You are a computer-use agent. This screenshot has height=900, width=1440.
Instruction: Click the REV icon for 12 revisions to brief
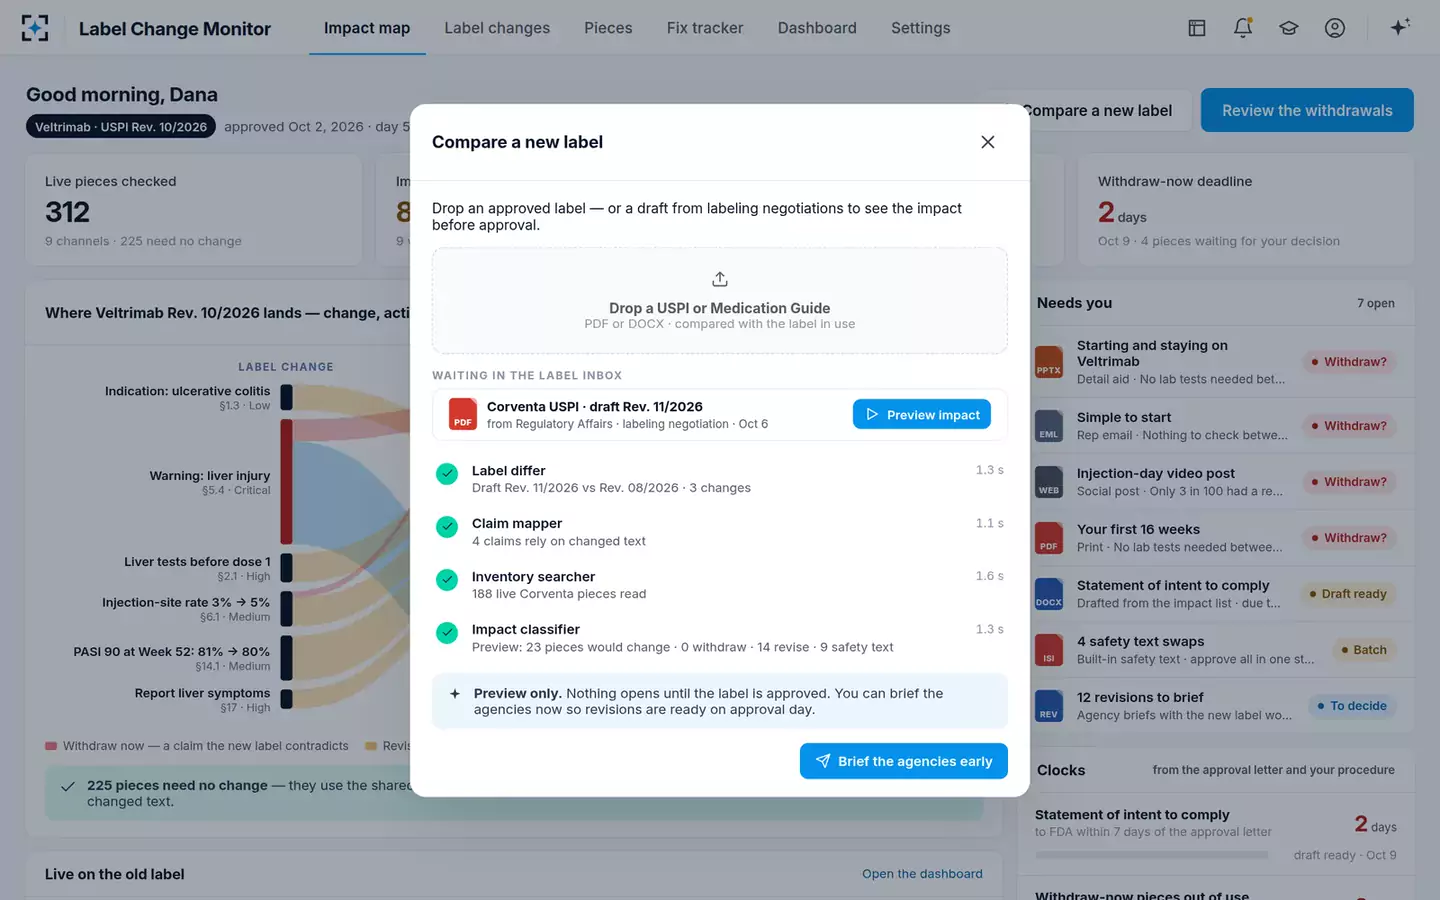coord(1049,706)
